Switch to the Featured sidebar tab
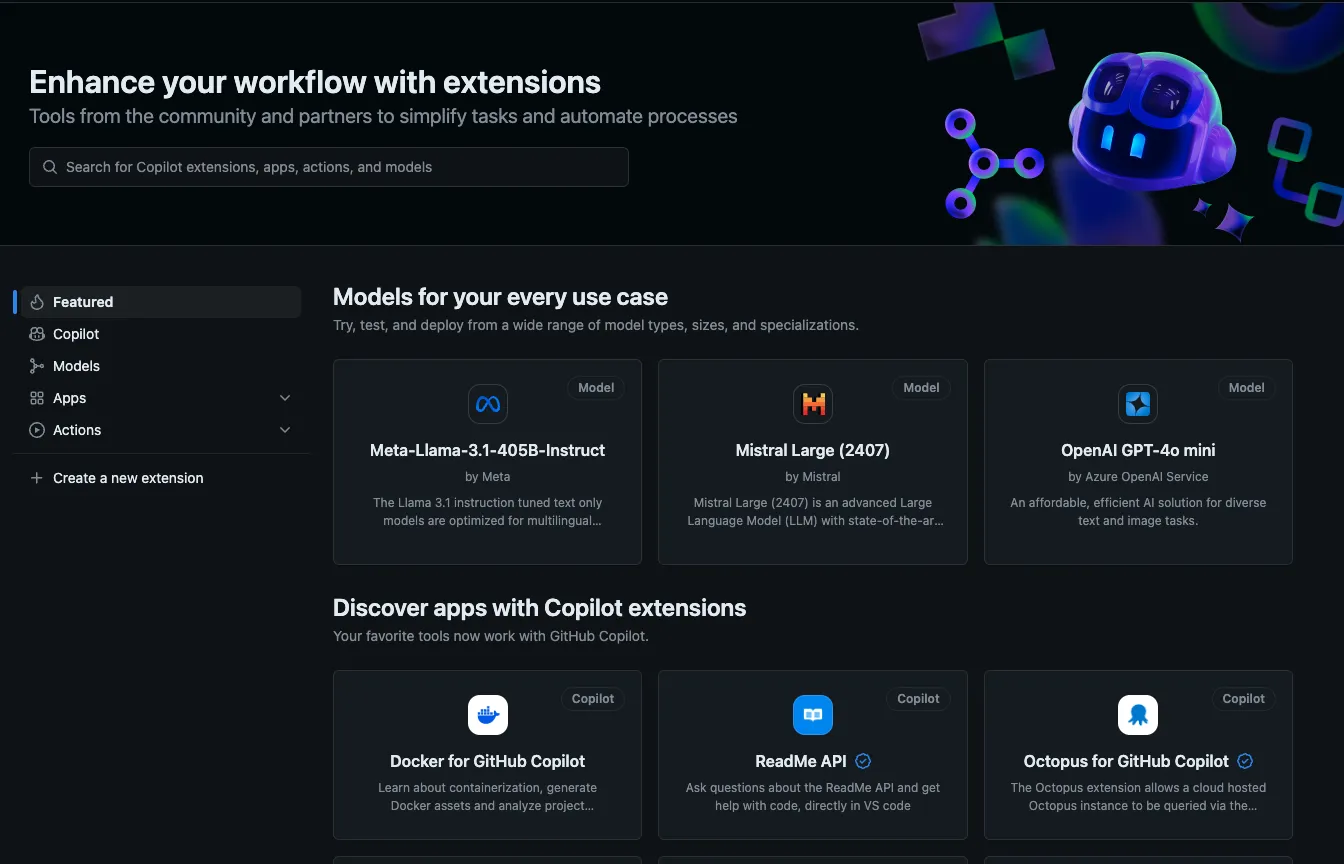The height and width of the screenshot is (864, 1344). pyautogui.click(x=82, y=301)
